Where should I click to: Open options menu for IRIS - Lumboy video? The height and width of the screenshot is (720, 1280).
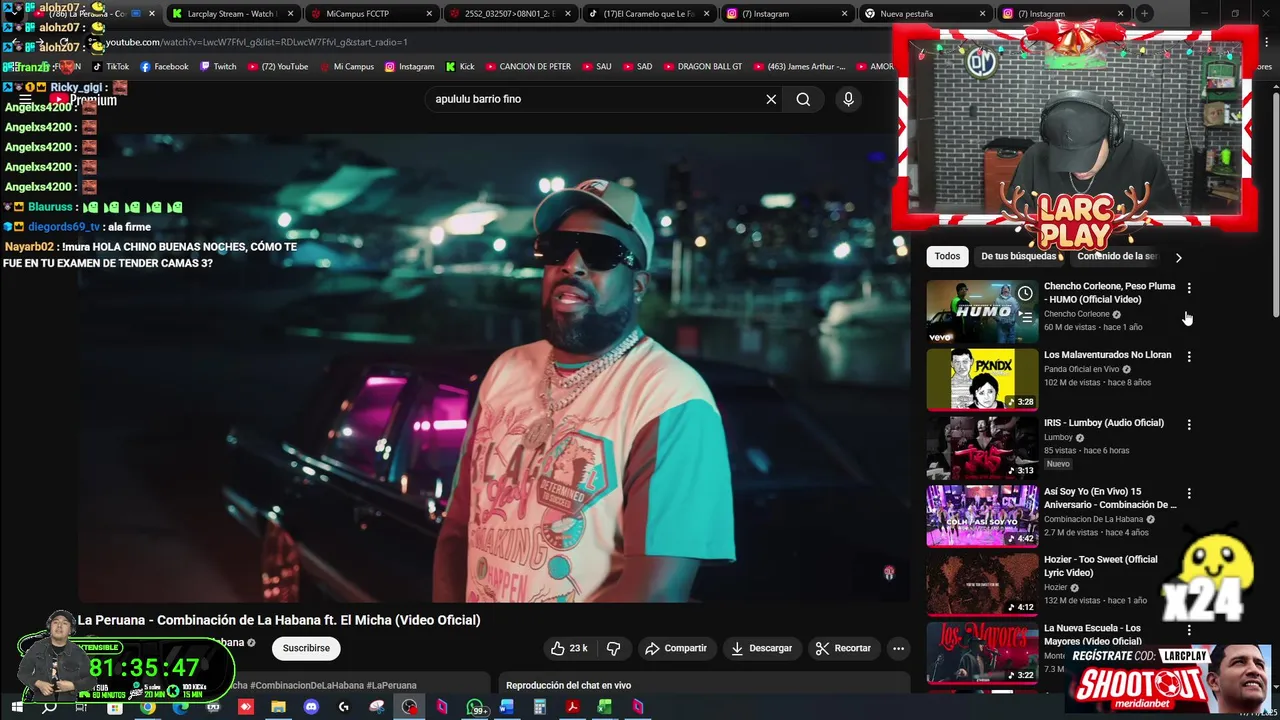(x=1189, y=425)
